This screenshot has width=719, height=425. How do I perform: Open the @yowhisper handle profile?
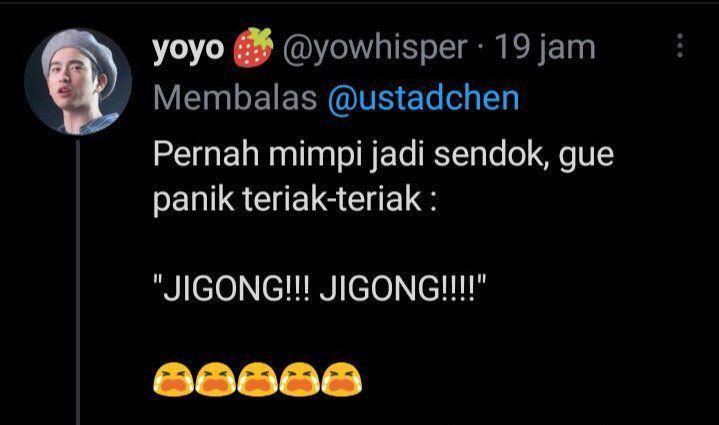click(375, 48)
